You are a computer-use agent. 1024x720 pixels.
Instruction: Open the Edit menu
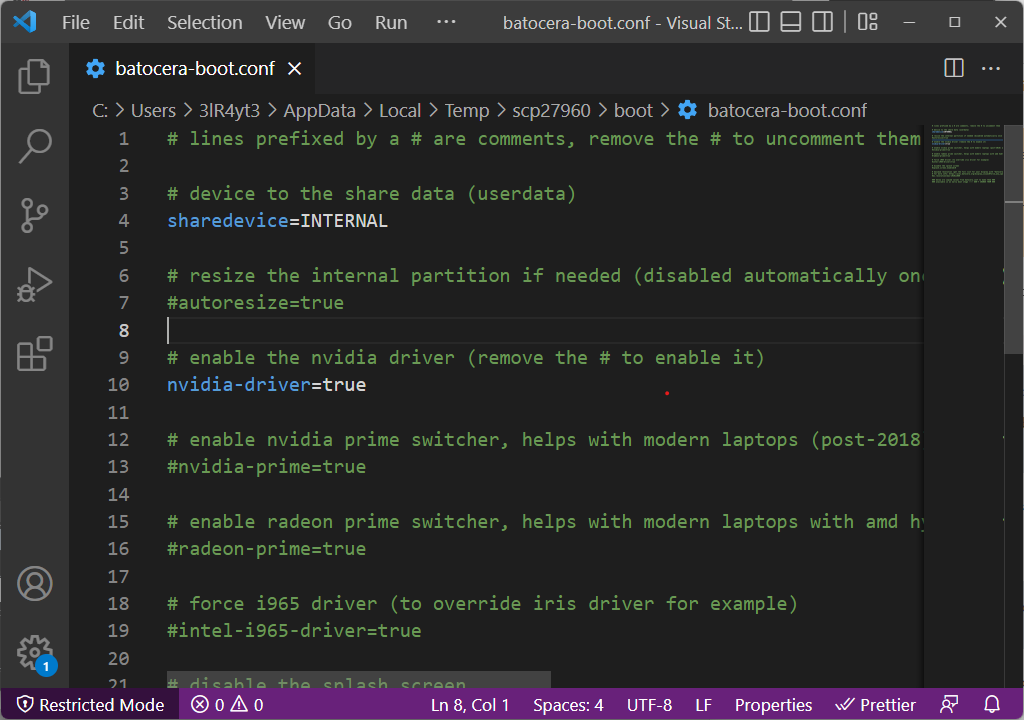coord(128,22)
